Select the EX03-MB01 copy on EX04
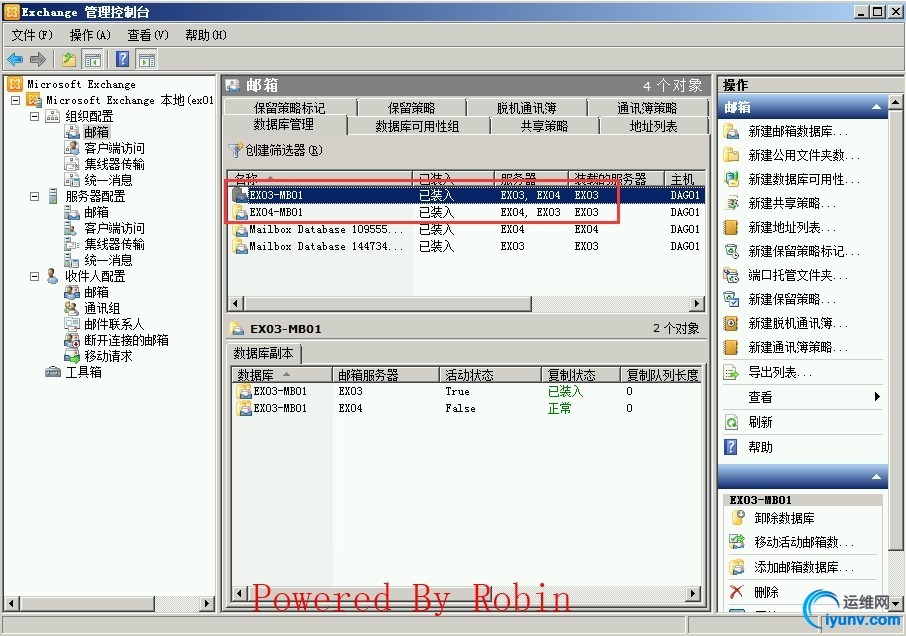 tap(466, 408)
